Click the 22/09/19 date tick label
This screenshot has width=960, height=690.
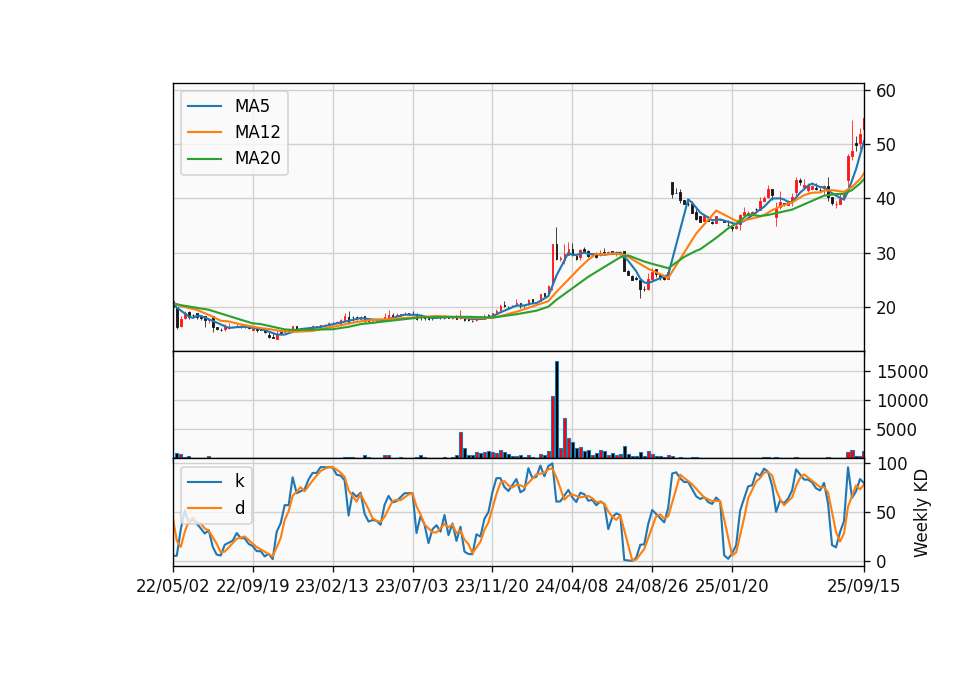[253, 586]
